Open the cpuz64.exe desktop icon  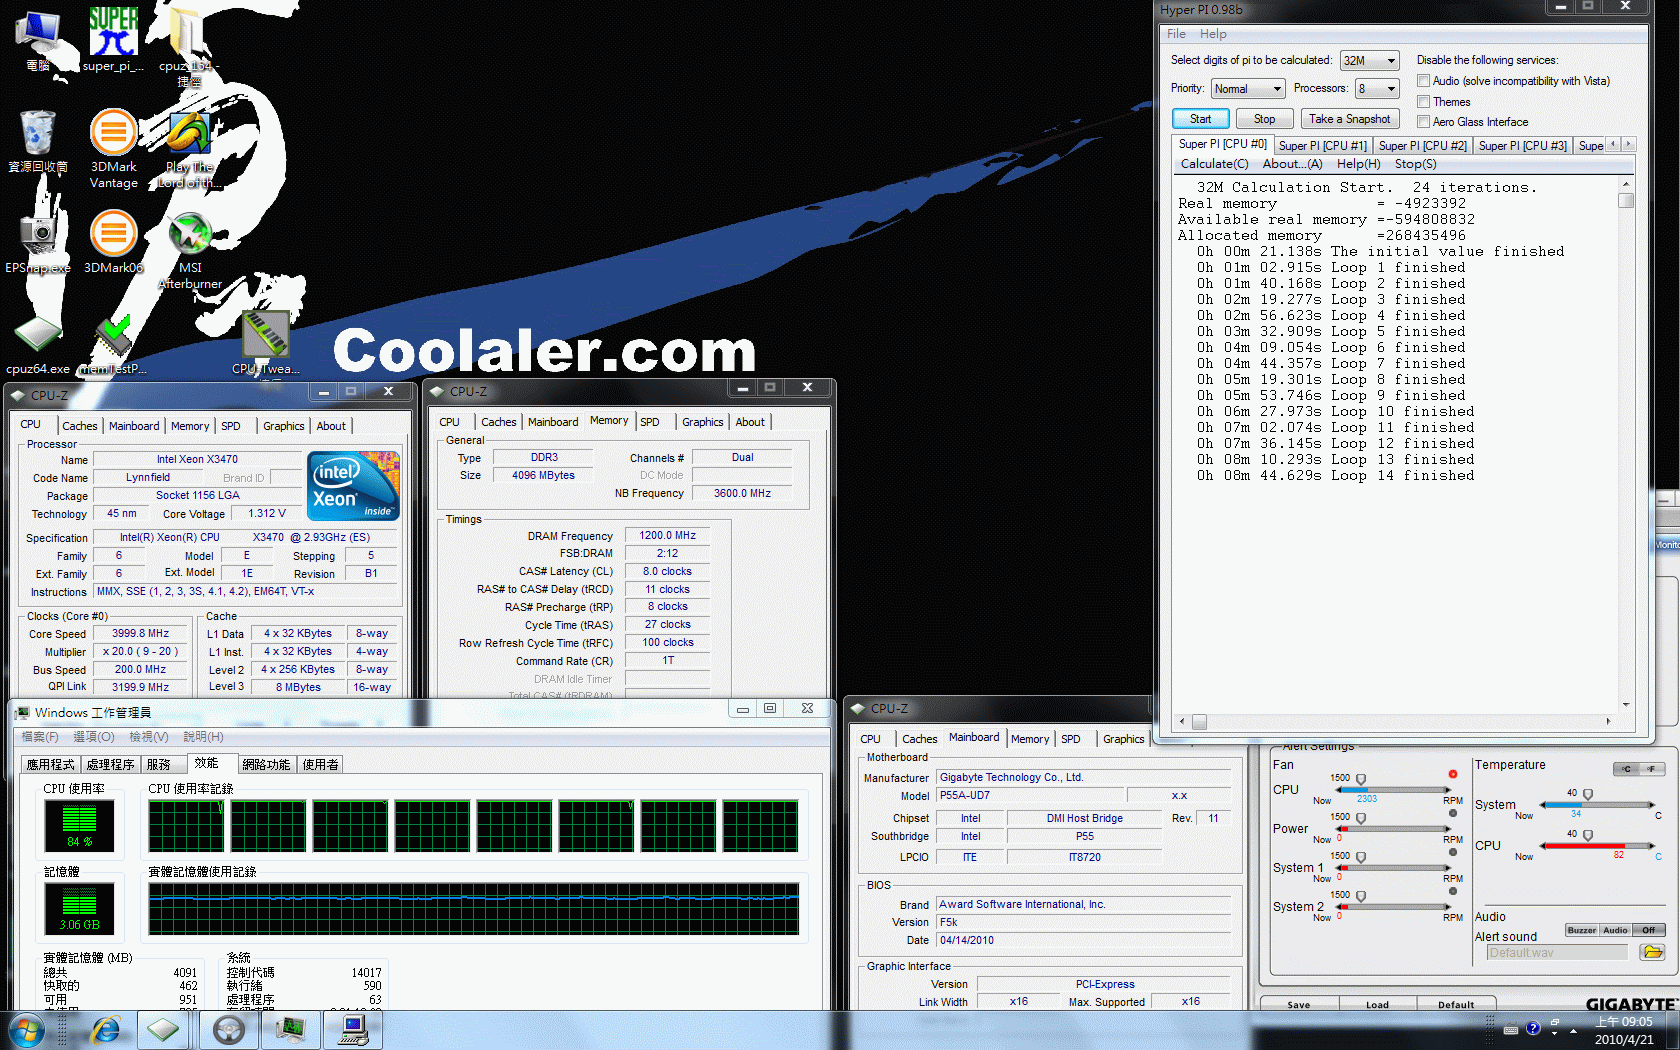point(38,345)
